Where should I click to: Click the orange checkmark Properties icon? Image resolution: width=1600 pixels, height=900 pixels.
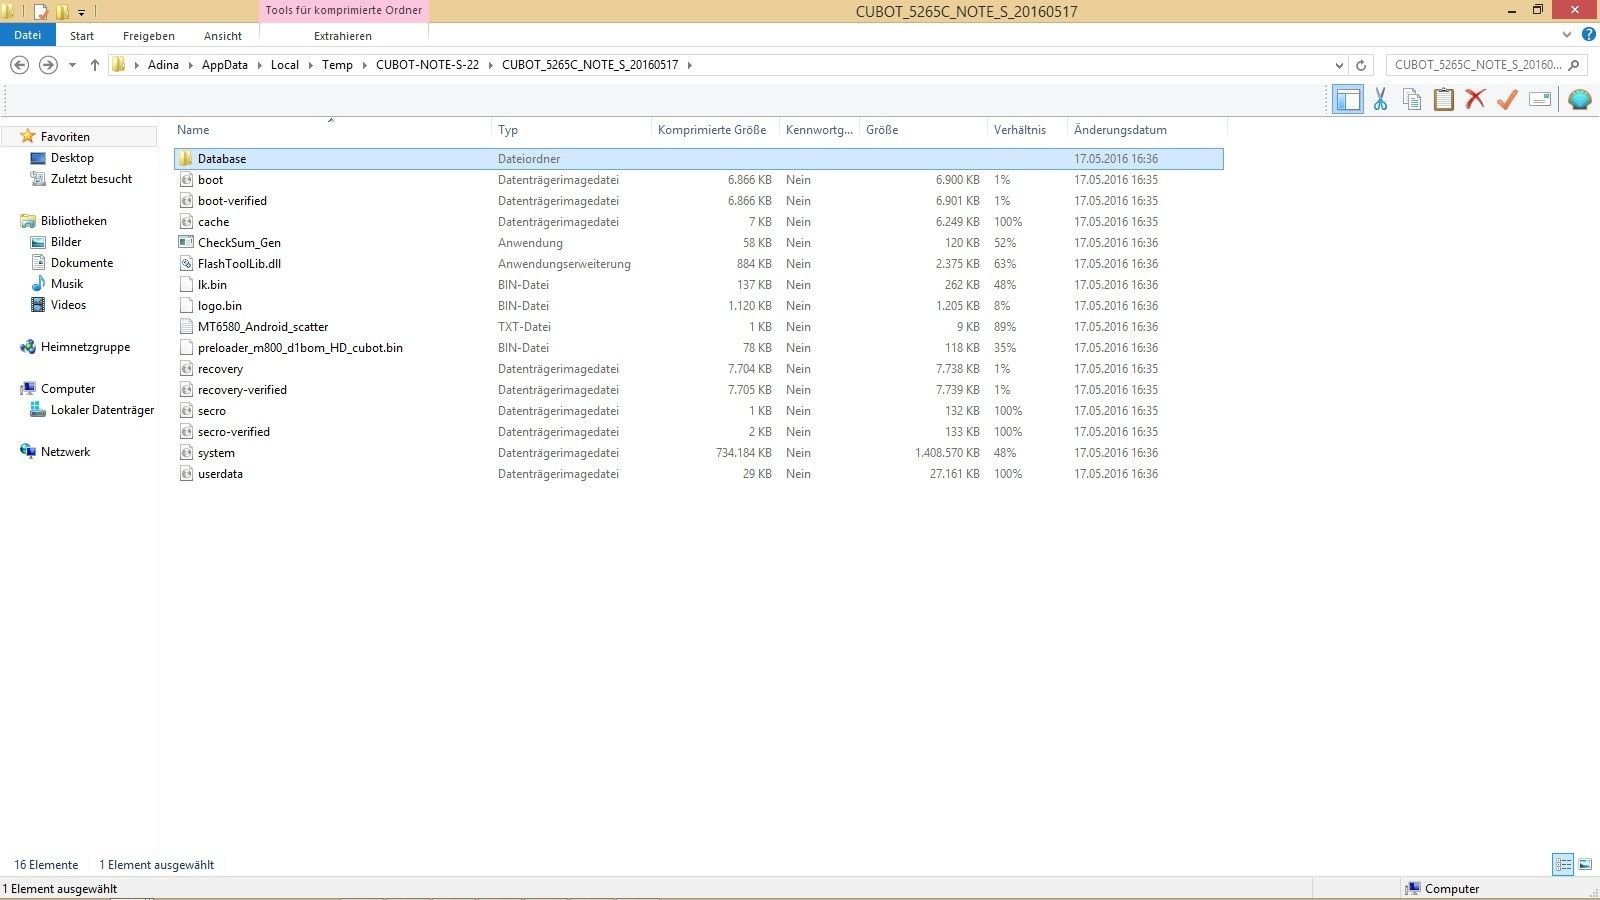[x=1507, y=99]
